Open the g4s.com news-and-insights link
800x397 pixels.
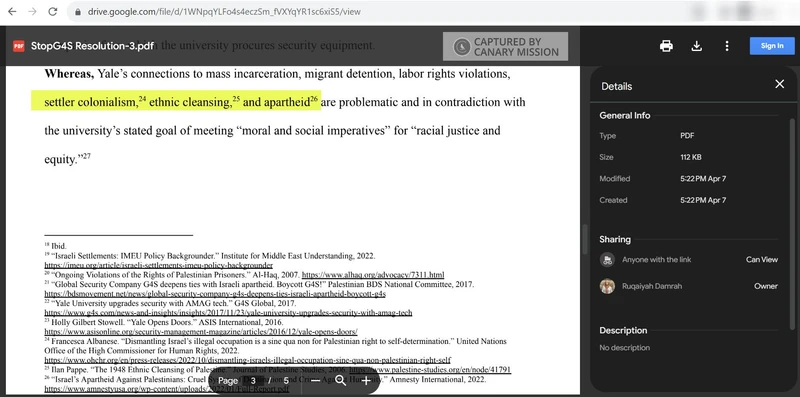(x=228, y=313)
